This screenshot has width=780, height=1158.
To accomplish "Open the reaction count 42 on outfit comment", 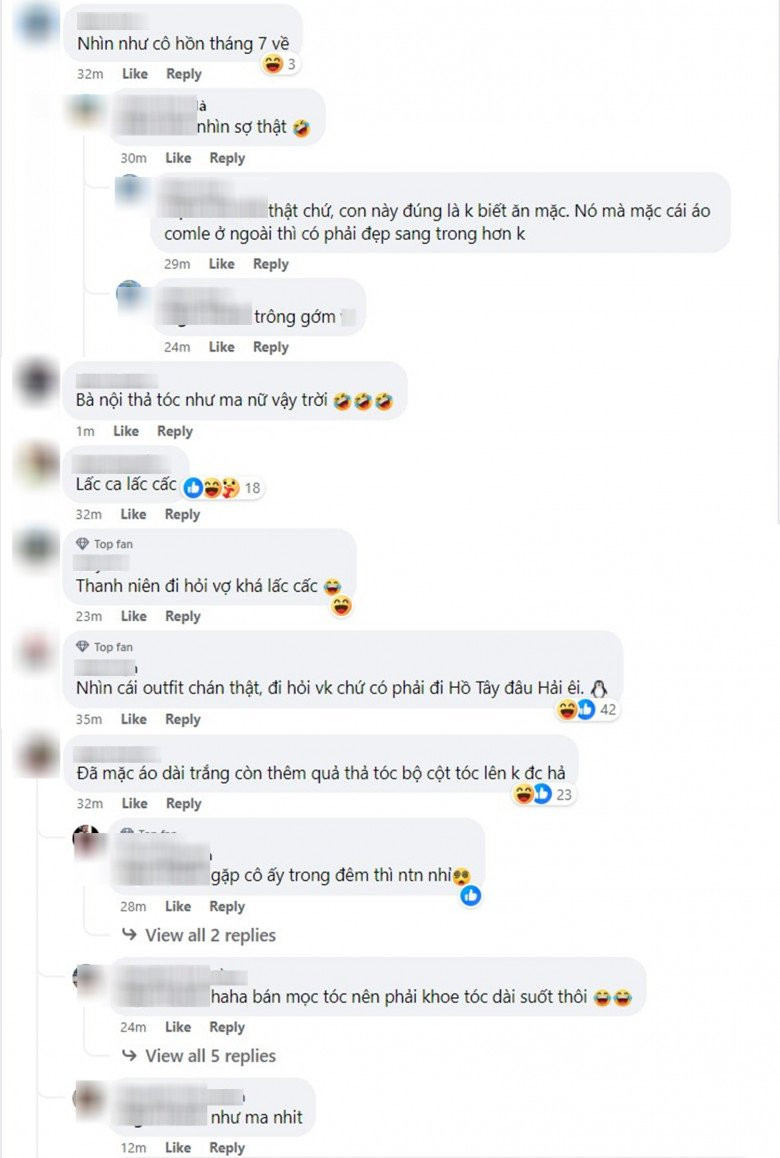I will pyautogui.click(x=587, y=710).
